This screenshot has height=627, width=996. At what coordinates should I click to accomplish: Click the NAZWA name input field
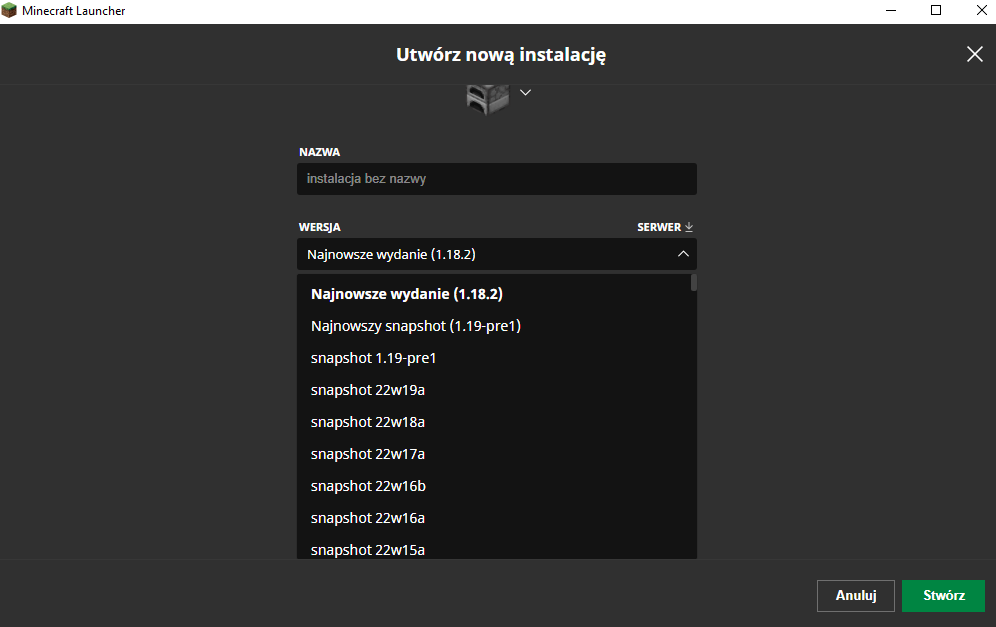(x=497, y=179)
